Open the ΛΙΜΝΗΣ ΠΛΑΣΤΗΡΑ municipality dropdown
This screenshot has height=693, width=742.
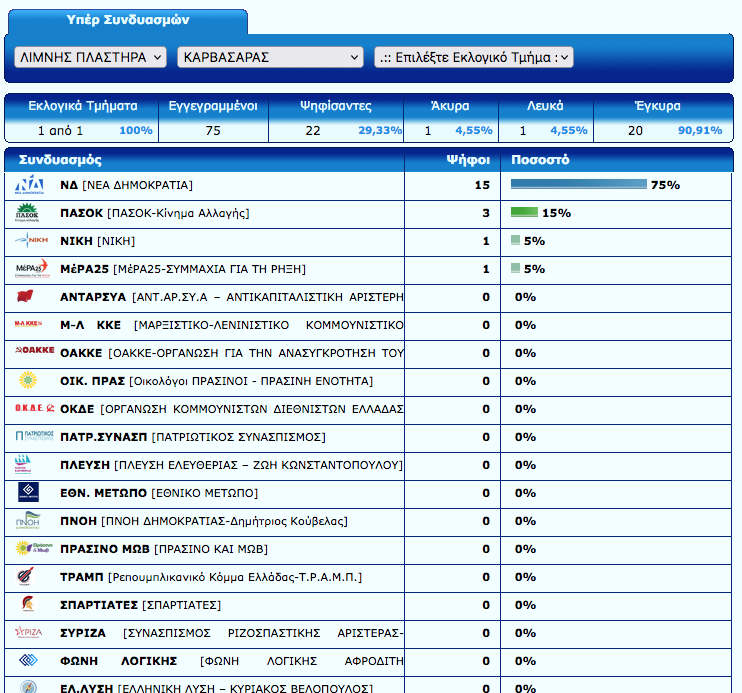click(x=91, y=57)
